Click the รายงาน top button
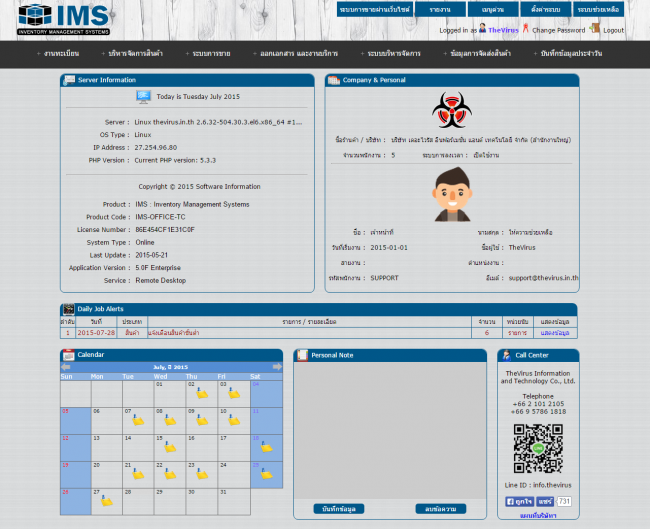Screen dimensions: 650x529 pyautogui.click(x=440, y=9)
